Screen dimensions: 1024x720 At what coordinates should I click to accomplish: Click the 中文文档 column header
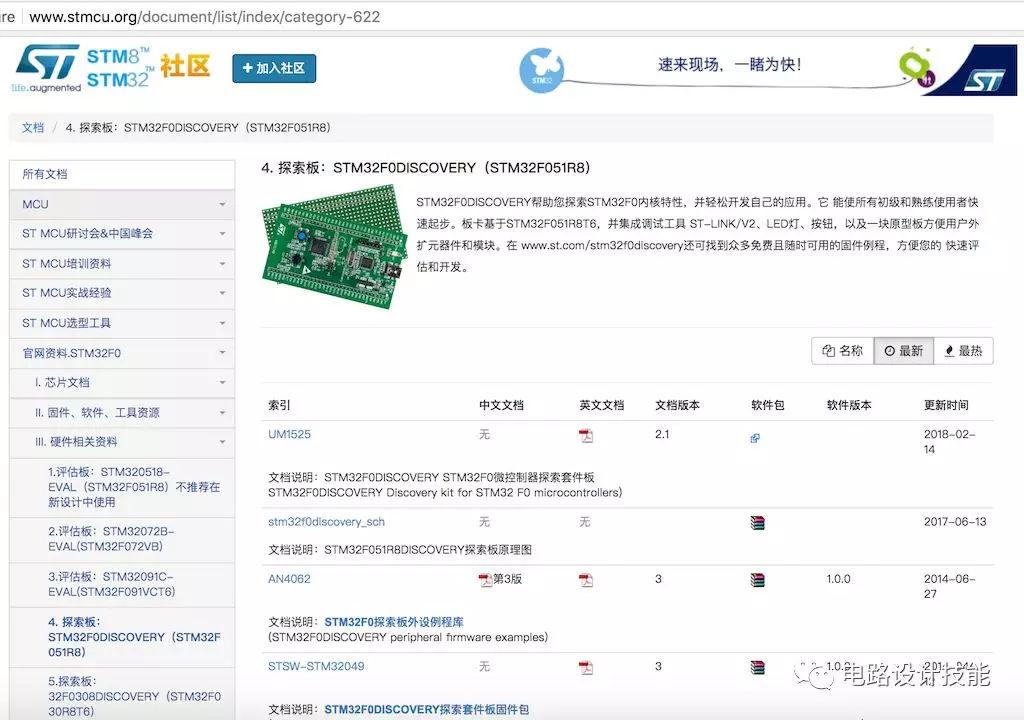click(501, 406)
